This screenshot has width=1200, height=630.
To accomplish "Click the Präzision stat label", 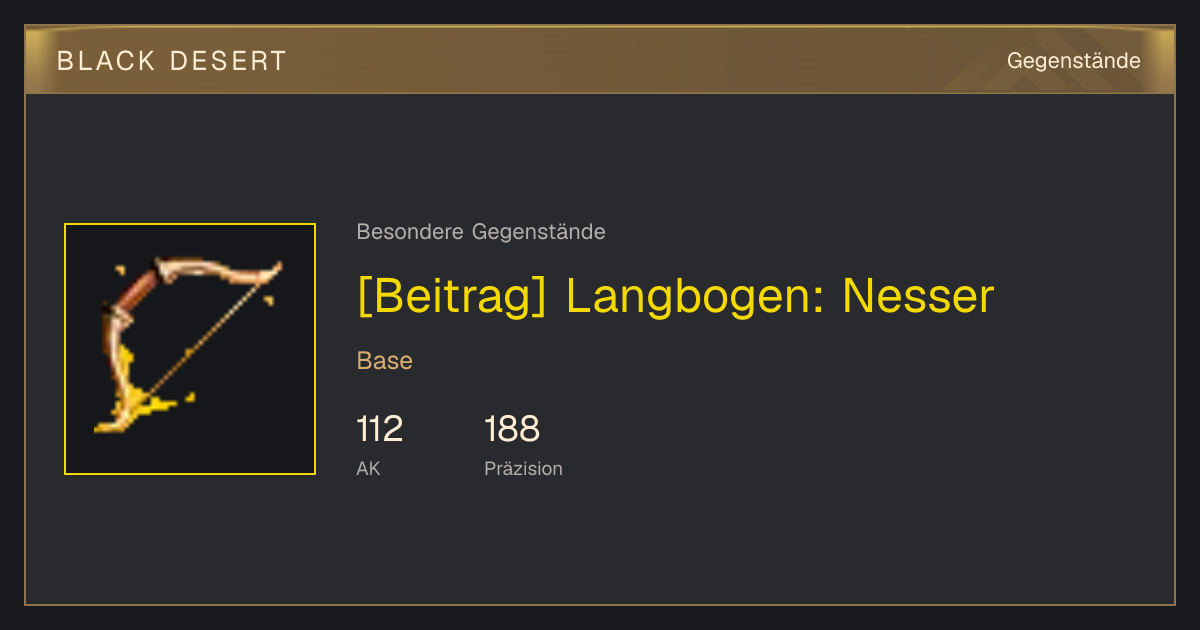I will point(523,468).
